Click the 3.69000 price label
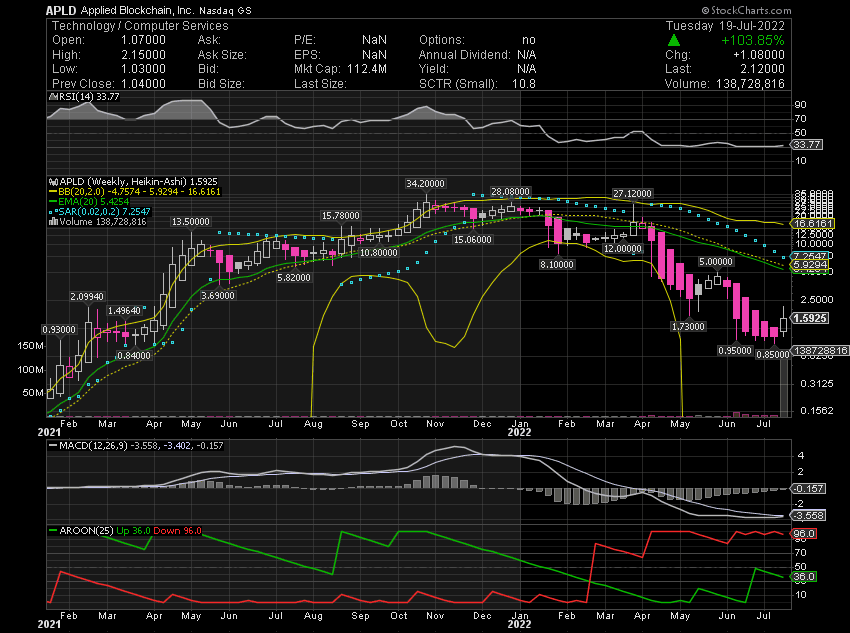 click(218, 296)
